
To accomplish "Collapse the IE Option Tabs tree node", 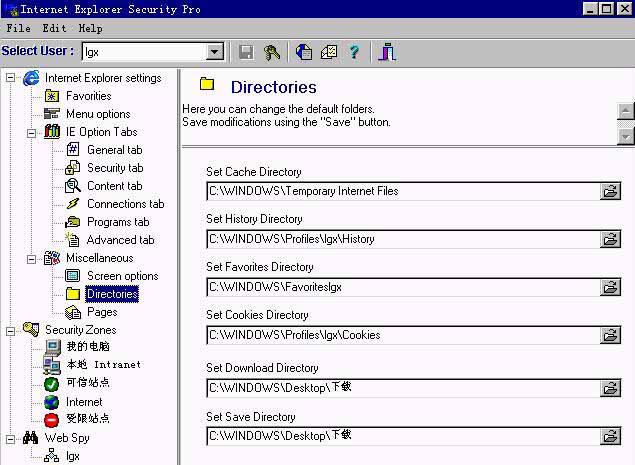I will pos(32,132).
